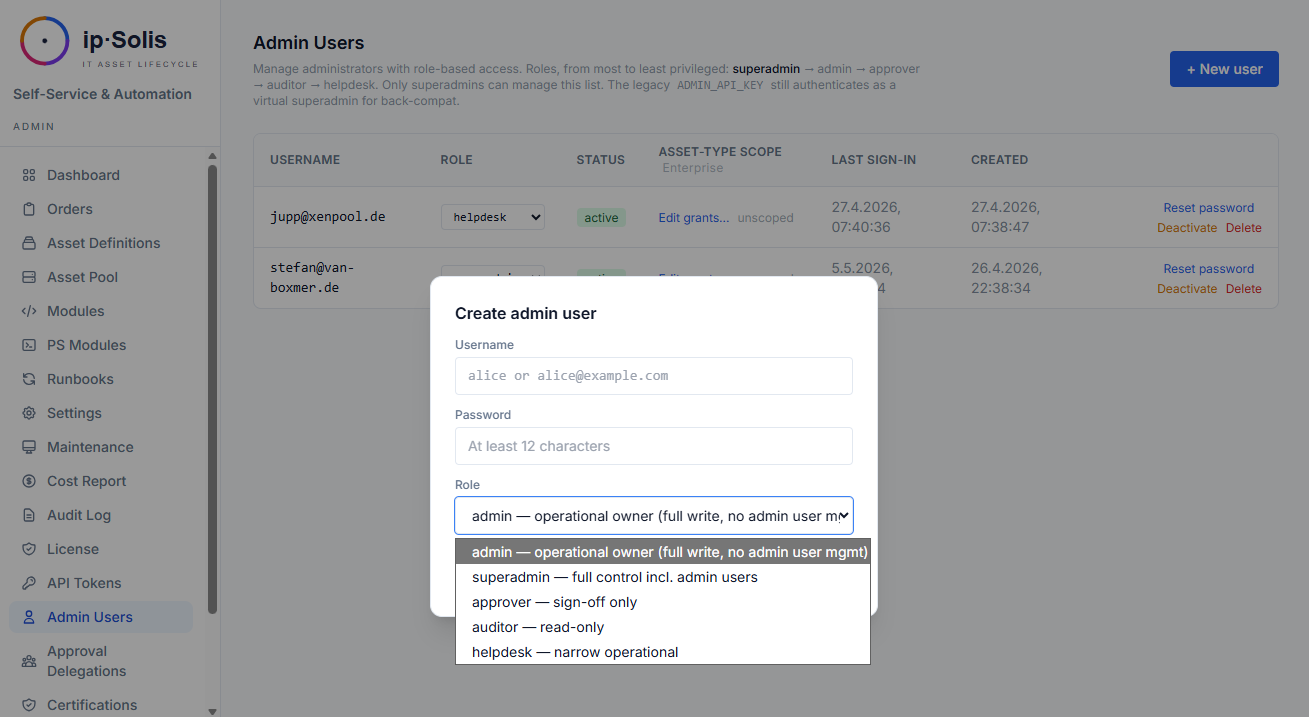
Task: Click the USERNAME column header
Action: [x=305, y=160]
